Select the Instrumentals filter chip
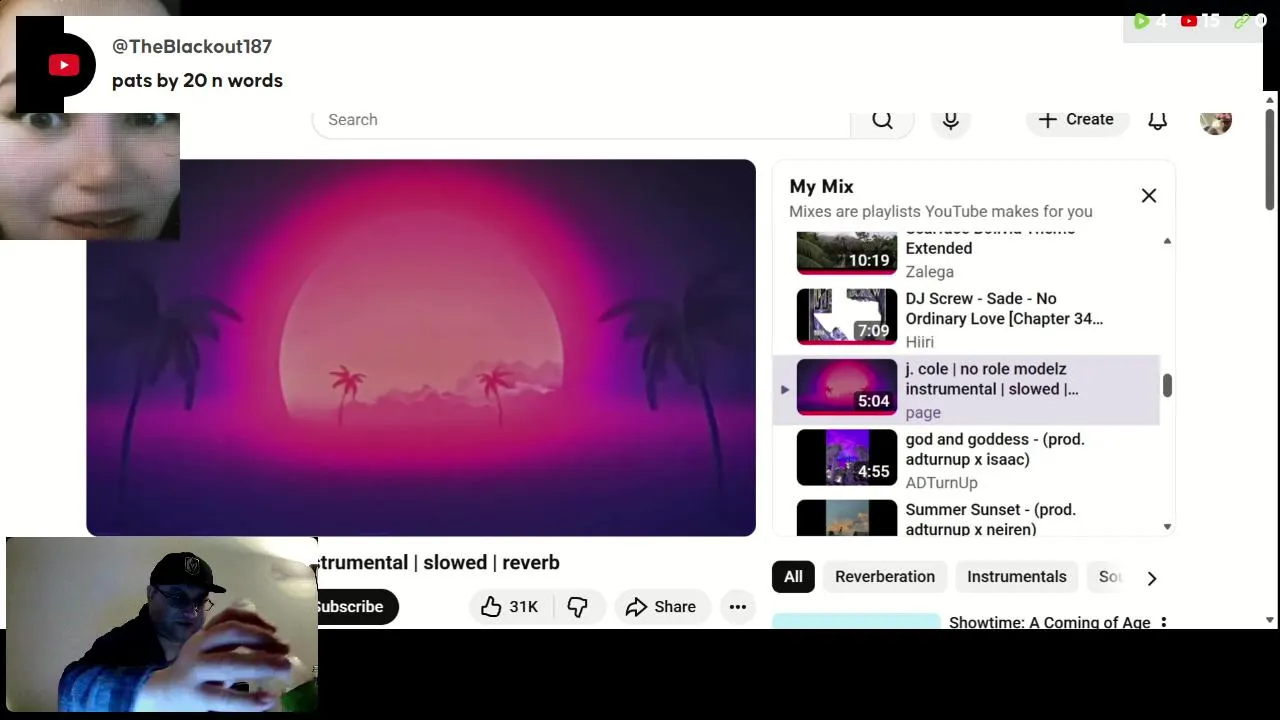This screenshot has width=1280, height=720. pos(1017,577)
